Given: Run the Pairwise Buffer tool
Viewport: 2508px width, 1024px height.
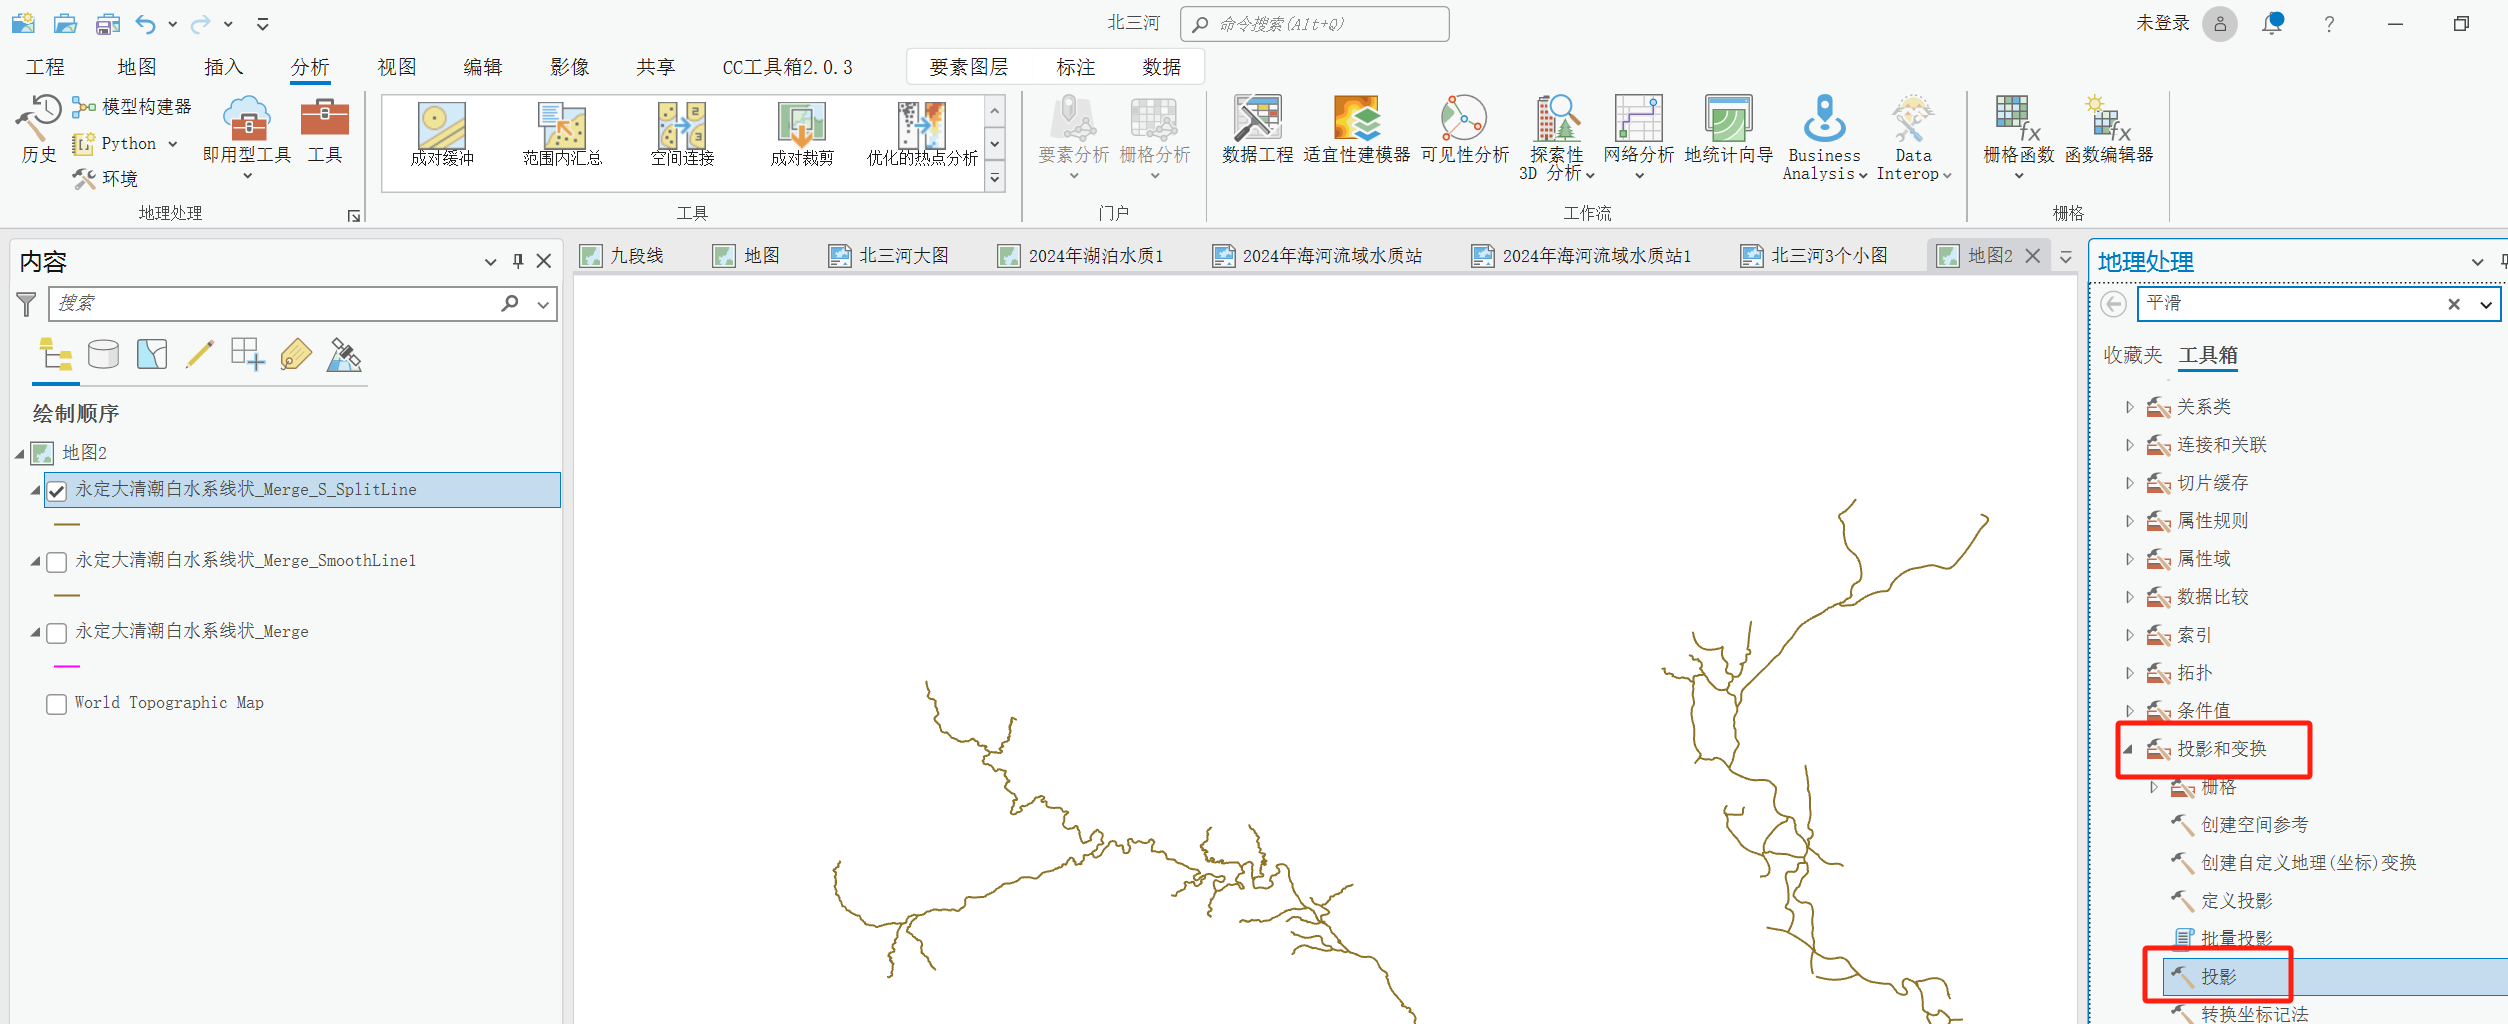Looking at the screenshot, I should (x=442, y=134).
